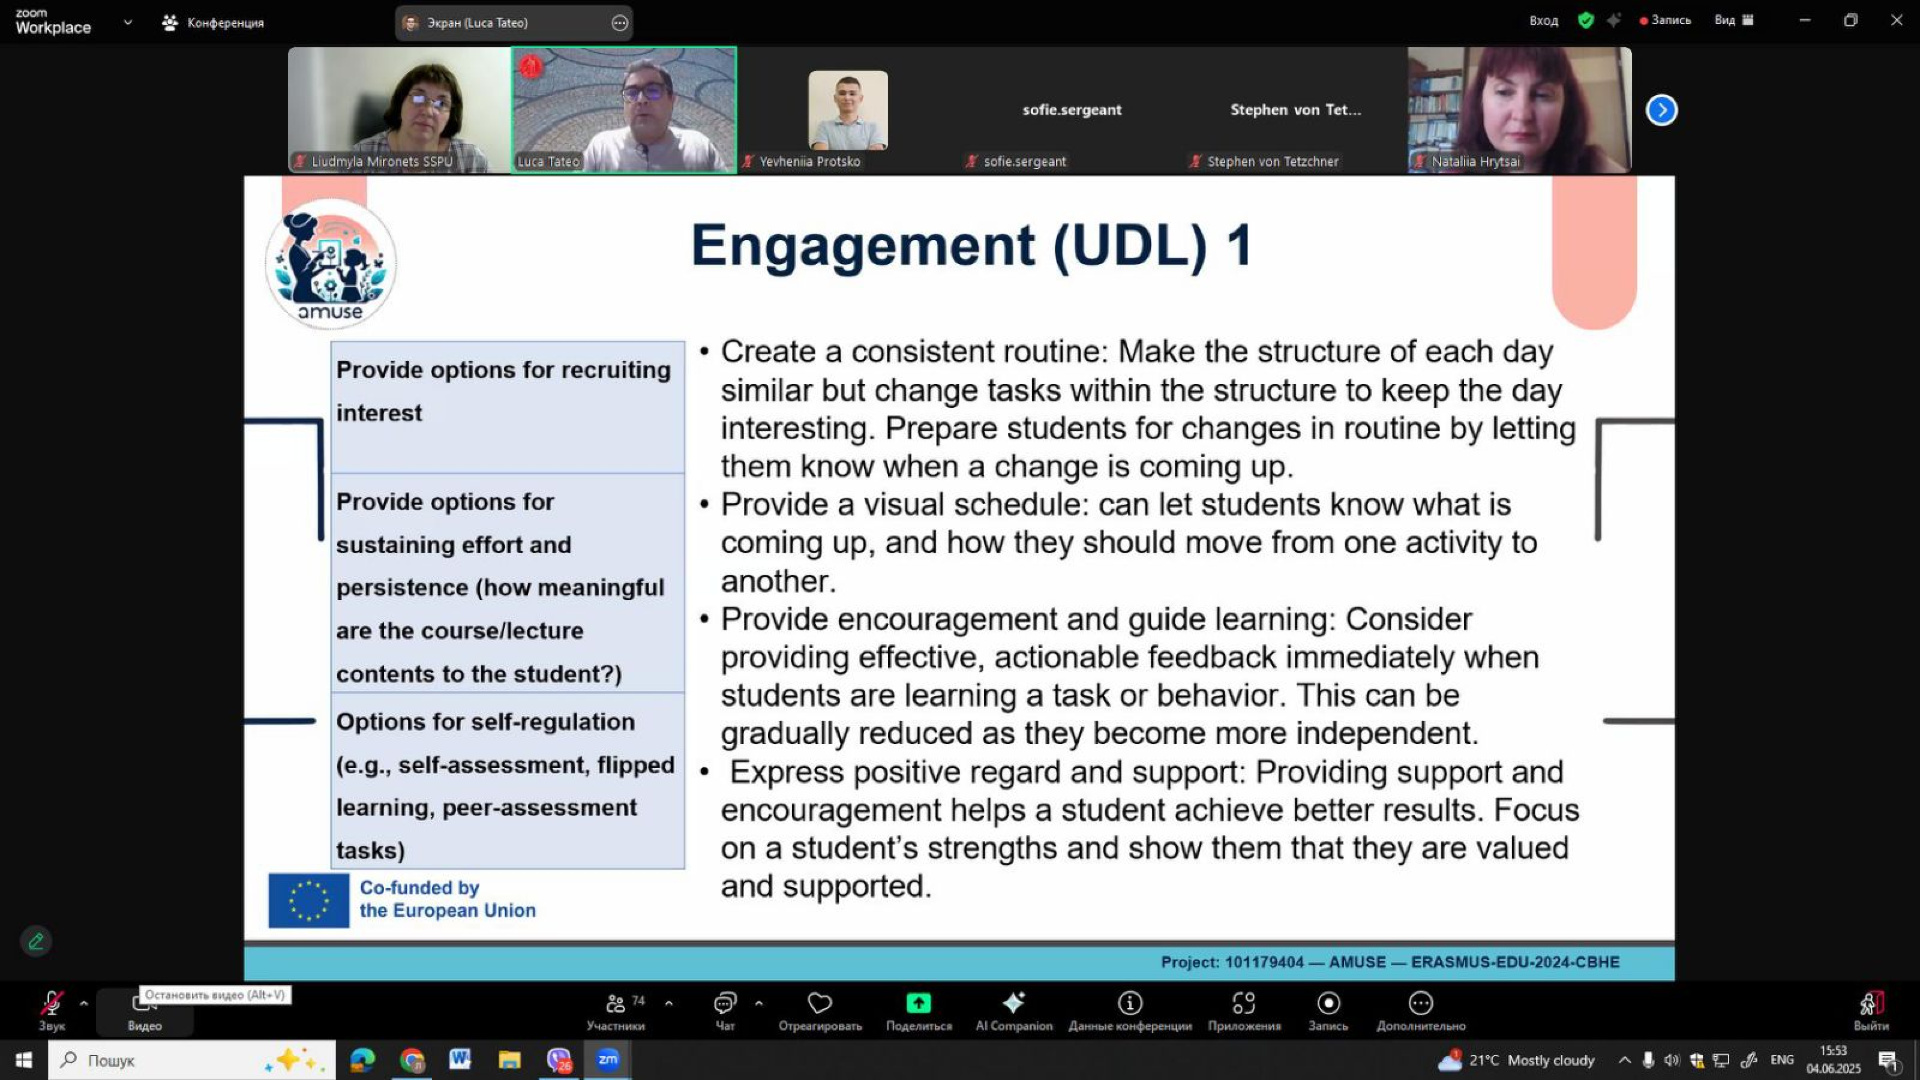
Task: Select Nataliia Hrytsai video thumbnail
Action: point(1520,110)
